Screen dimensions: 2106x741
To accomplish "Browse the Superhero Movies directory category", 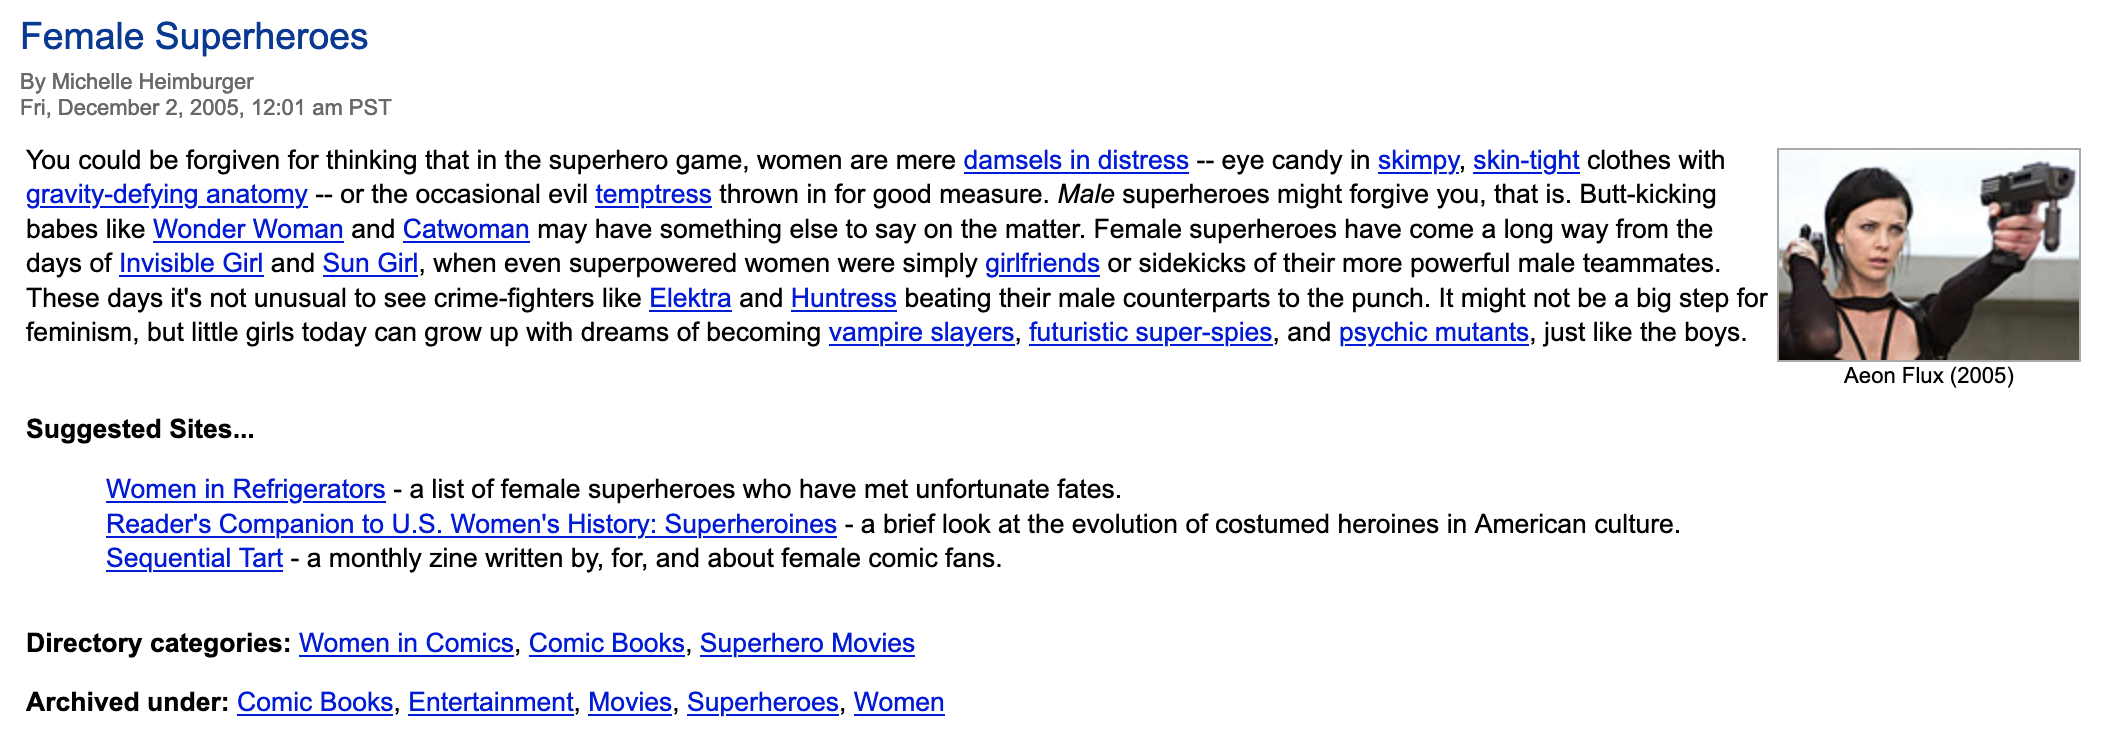I will pyautogui.click(x=807, y=643).
